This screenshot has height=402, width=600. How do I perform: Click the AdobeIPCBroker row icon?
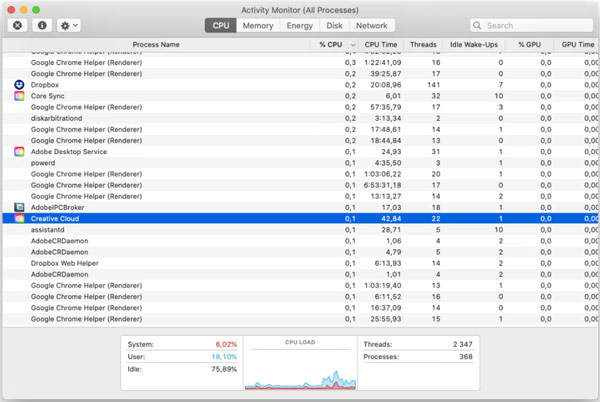tap(19, 207)
